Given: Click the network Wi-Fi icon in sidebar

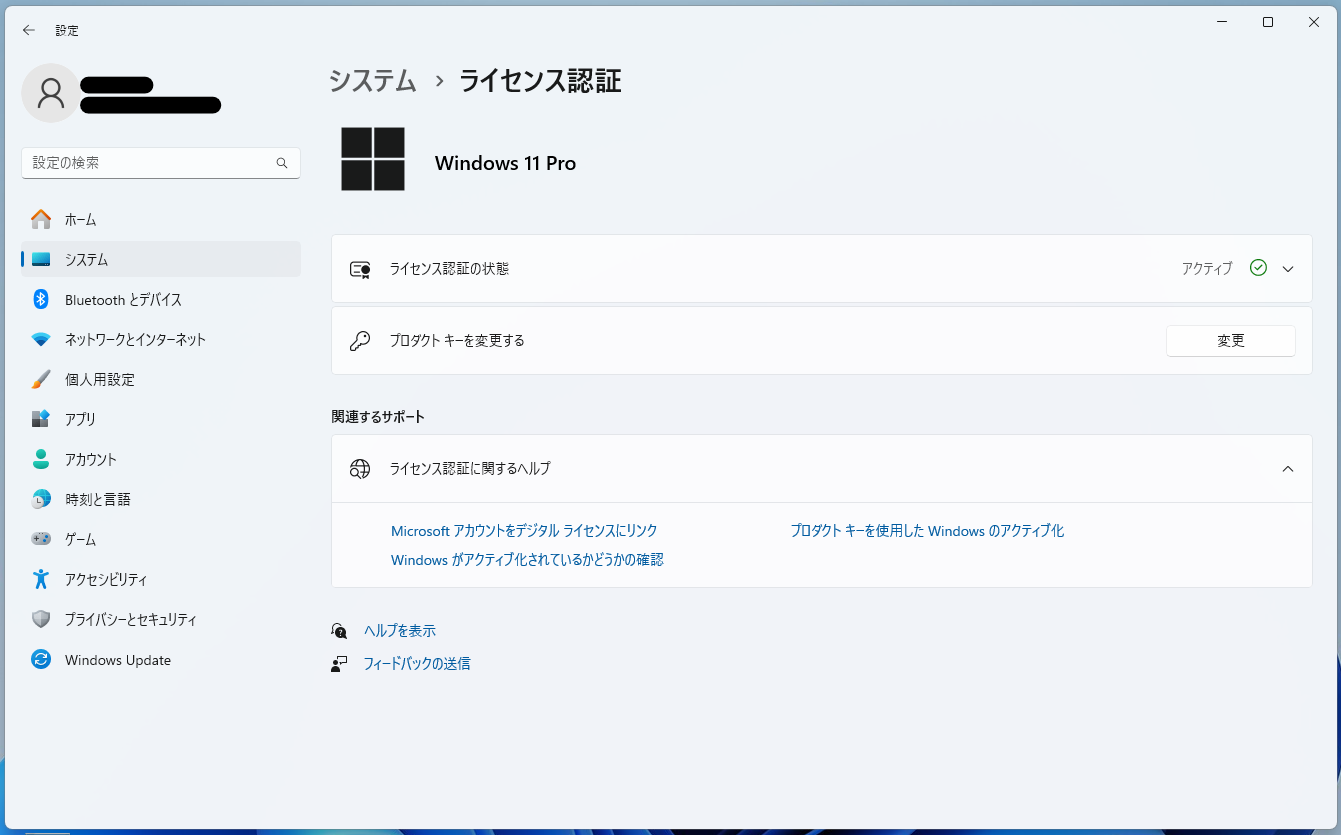Looking at the screenshot, I should point(41,339).
